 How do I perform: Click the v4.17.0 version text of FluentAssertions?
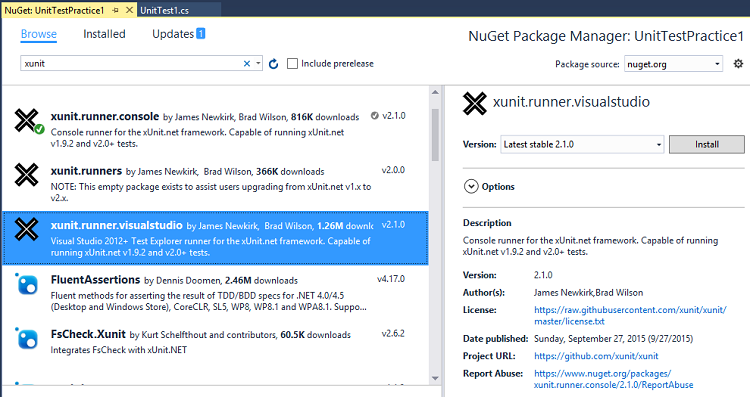point(391,279)
